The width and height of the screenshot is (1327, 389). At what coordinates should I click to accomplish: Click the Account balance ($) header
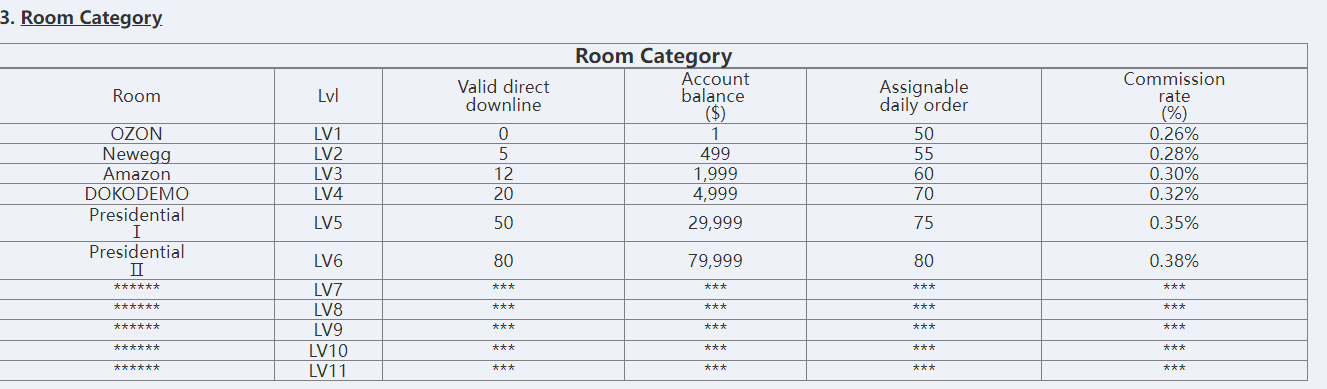tap(715, 96)
